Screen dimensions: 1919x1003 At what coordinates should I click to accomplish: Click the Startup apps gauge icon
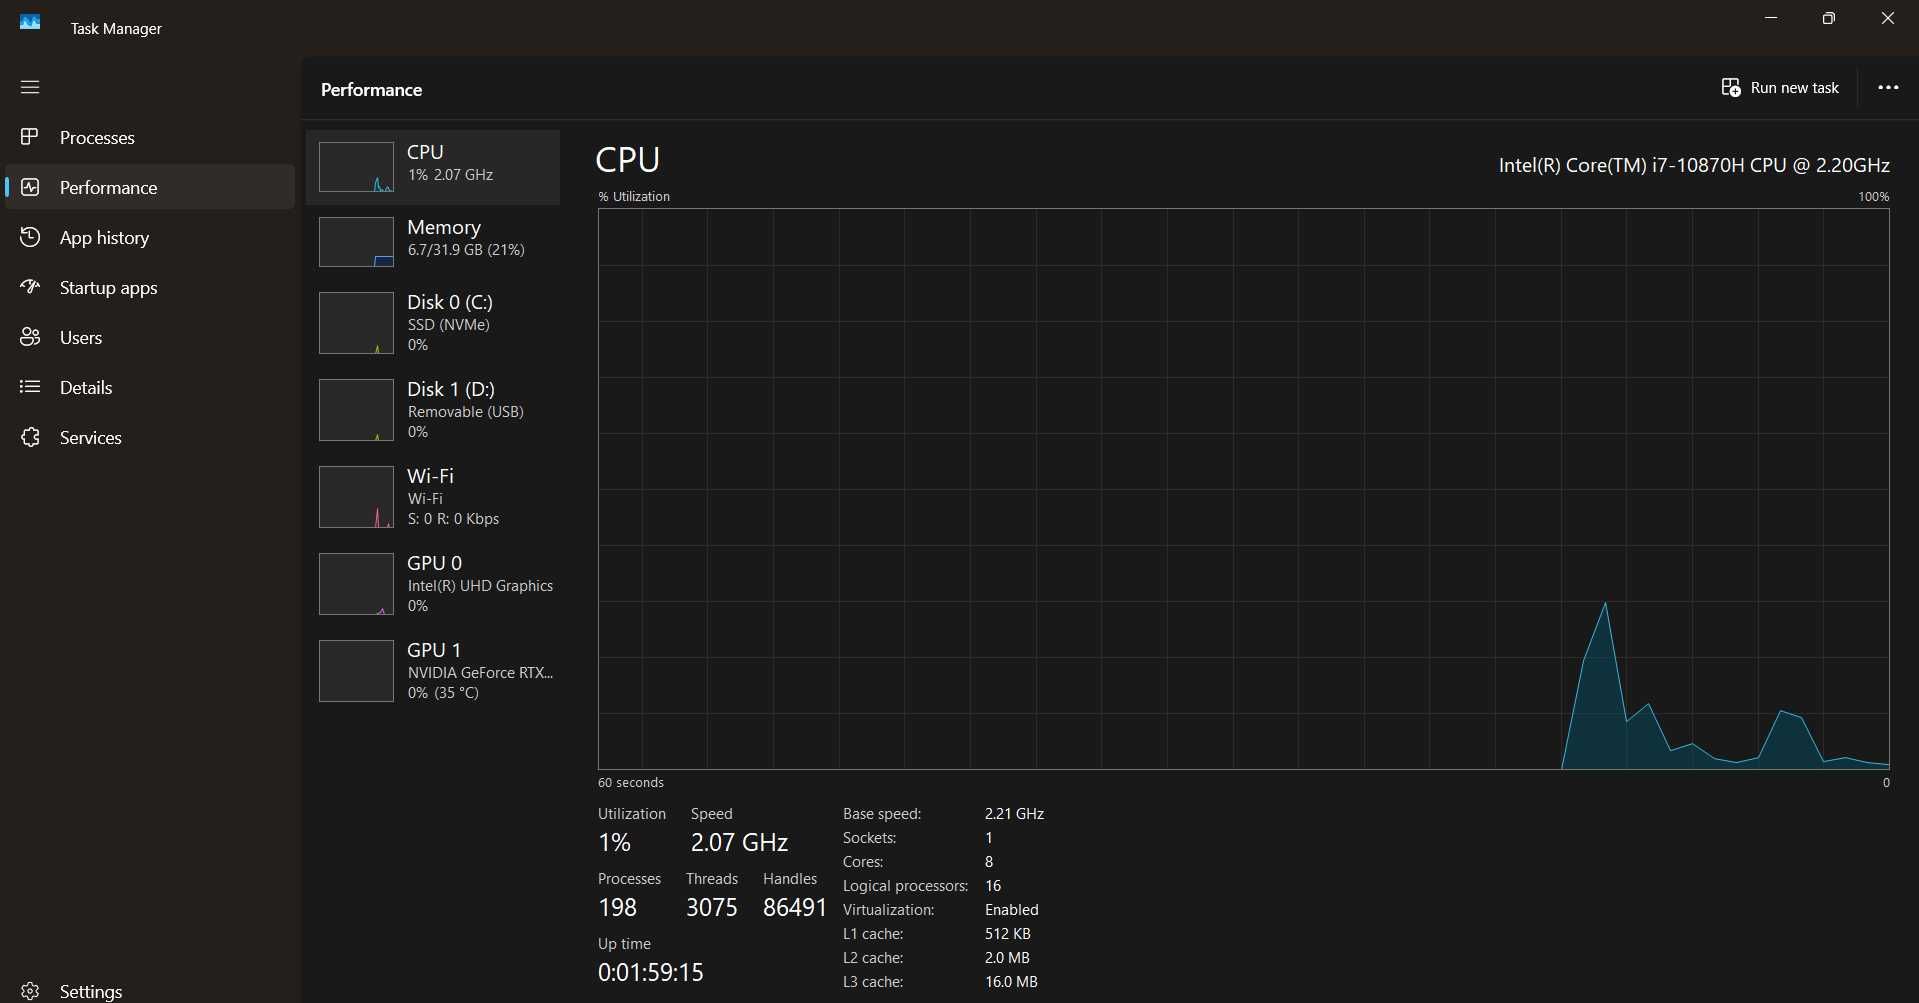point(30,287)
